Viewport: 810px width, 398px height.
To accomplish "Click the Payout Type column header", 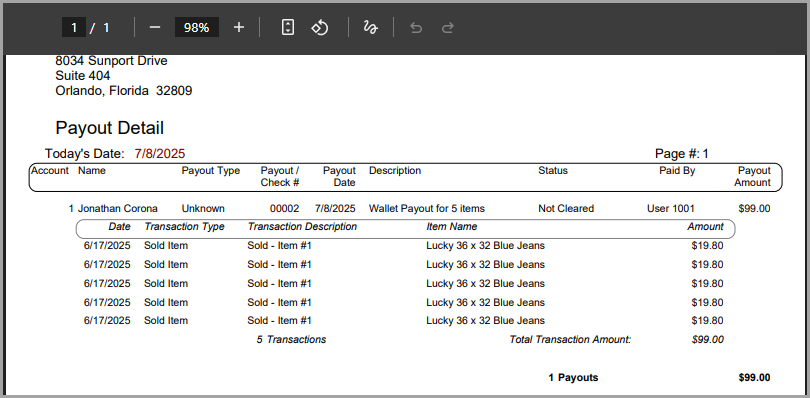I will tap(211, 171).
